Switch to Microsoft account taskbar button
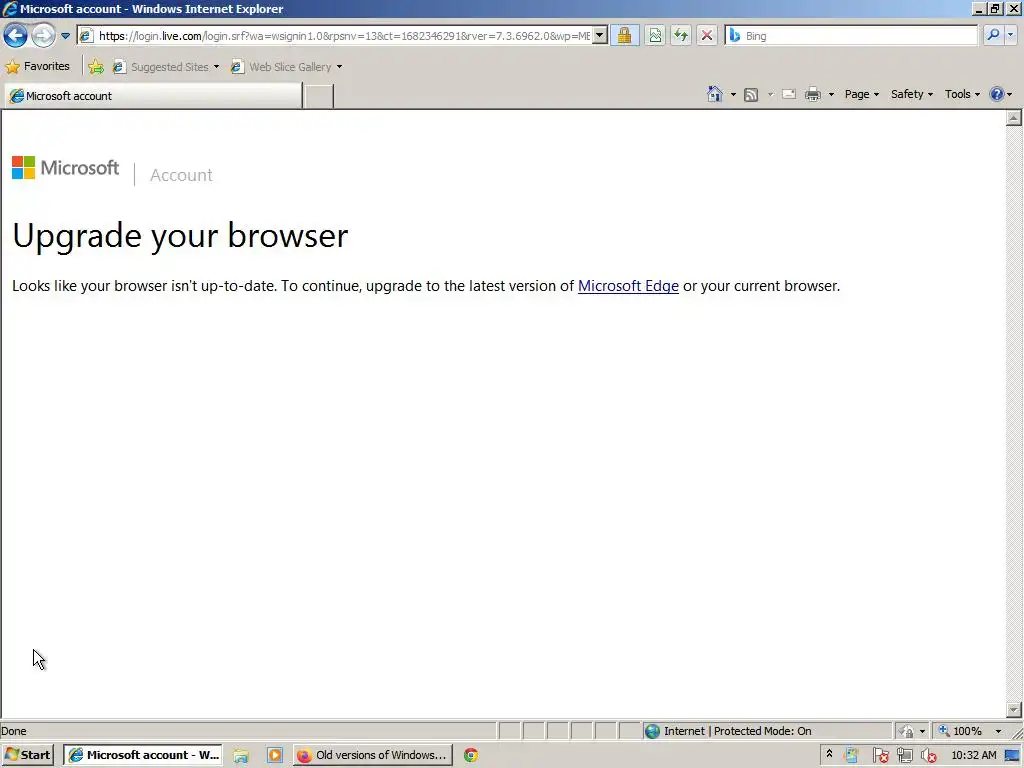1024x768 pixels. click(143, 755)
